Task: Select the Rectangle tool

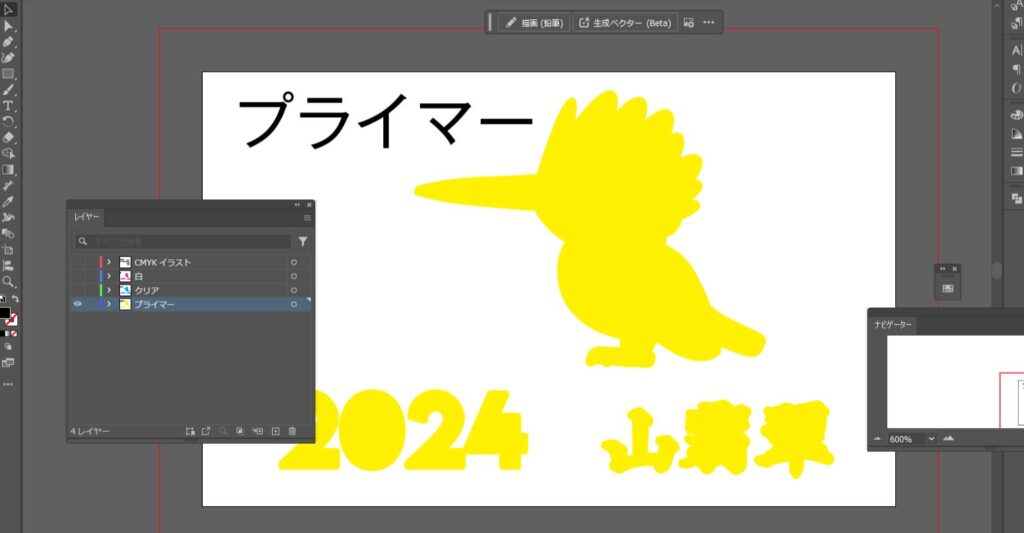Action: tap(8, 74)
